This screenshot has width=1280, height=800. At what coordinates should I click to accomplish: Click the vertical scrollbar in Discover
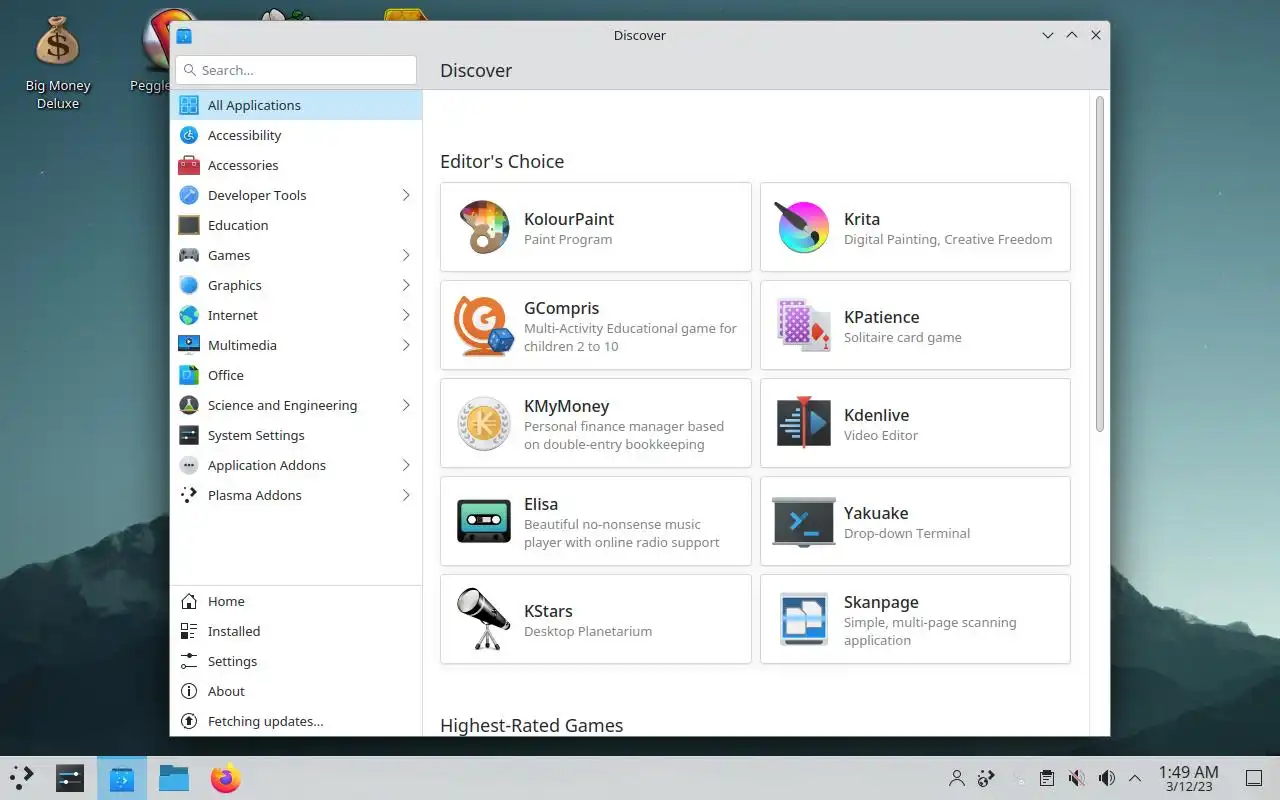[1100, 264]
